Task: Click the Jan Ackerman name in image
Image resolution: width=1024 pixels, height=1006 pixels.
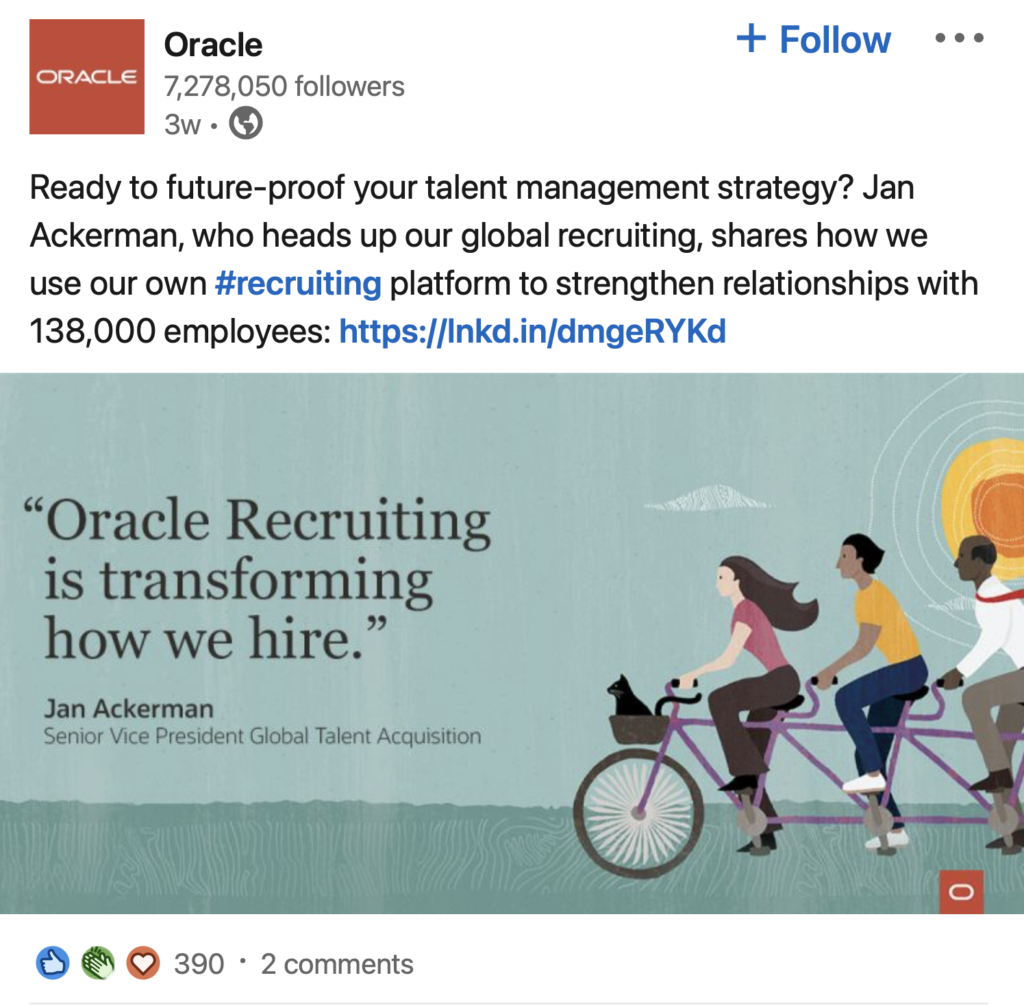Action: 129,708
